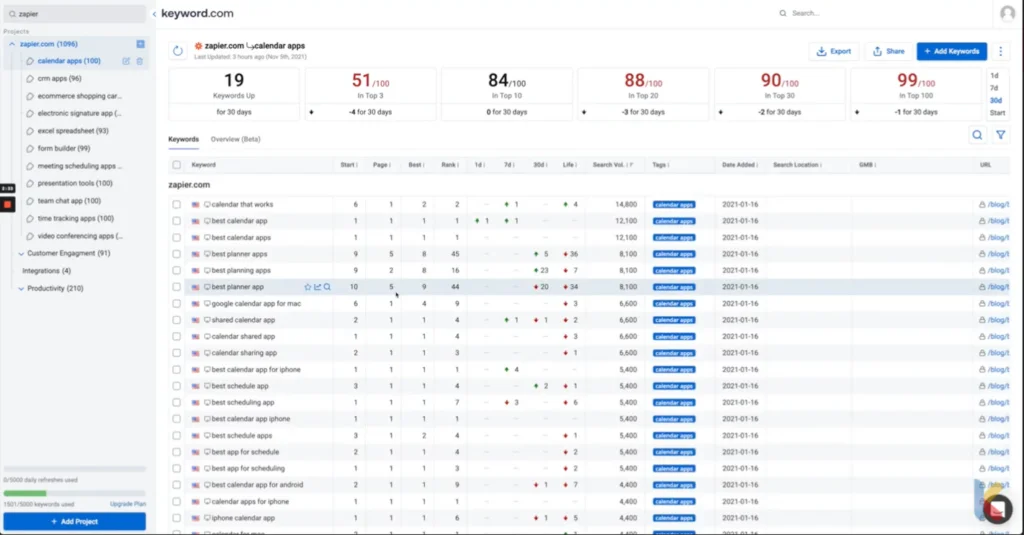
Task: Open the /blog/ URL for best calendar apps
Action: click(x=998, y=238)
